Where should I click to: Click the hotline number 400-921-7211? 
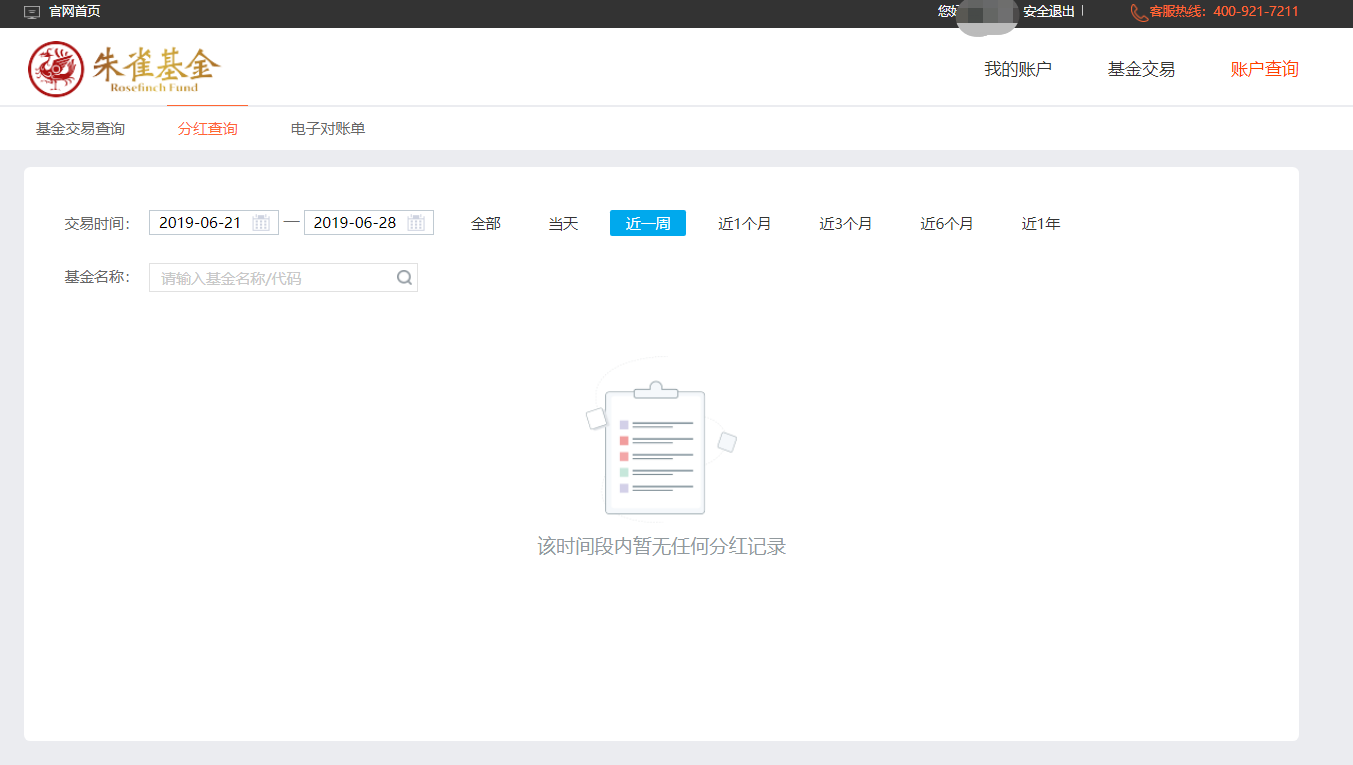coord(1256,12)
